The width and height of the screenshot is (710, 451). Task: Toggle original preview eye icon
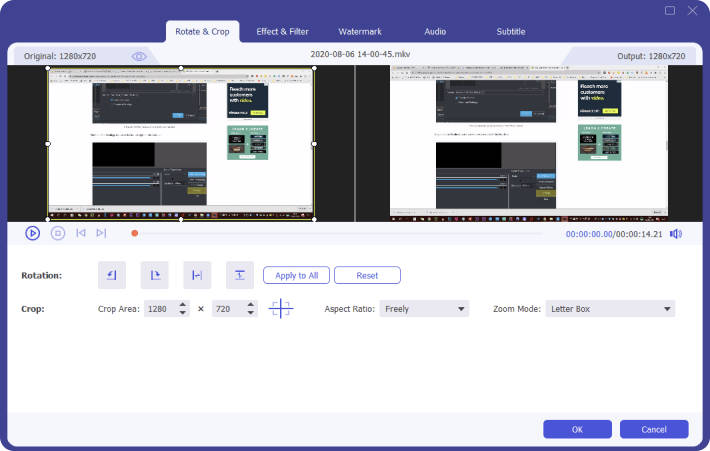pyautogui.click(x=139, y=56)
